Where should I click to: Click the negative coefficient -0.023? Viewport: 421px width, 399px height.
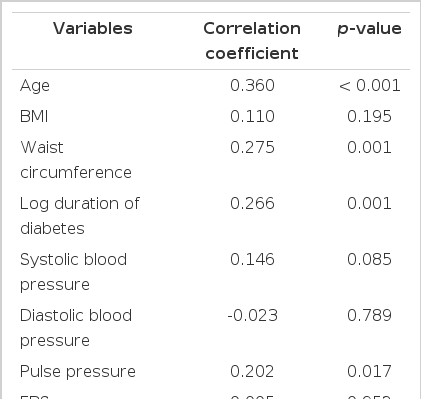coord(252,315)
